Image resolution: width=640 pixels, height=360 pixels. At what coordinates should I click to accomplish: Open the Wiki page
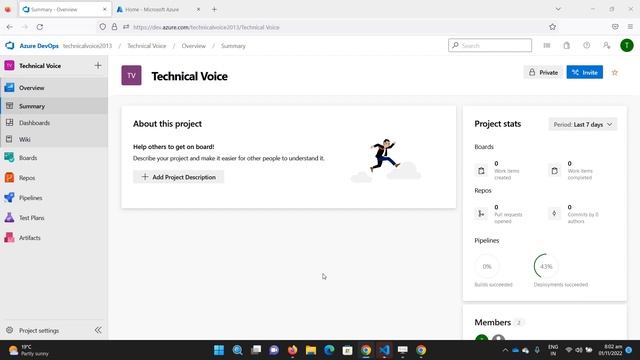[54, 140]
